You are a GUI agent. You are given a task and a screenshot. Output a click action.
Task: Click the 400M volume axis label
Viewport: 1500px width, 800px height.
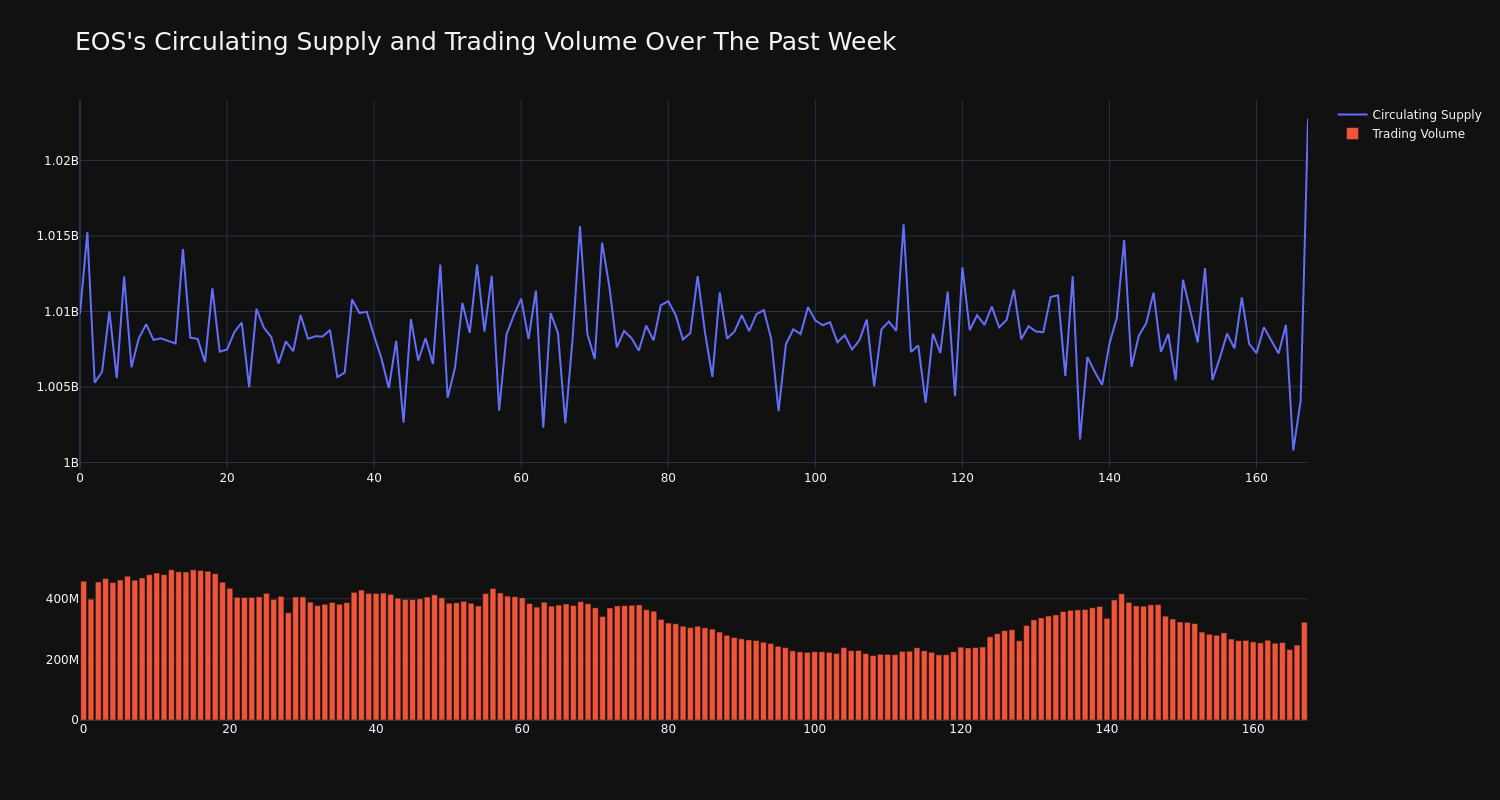(x=62, y=599)
